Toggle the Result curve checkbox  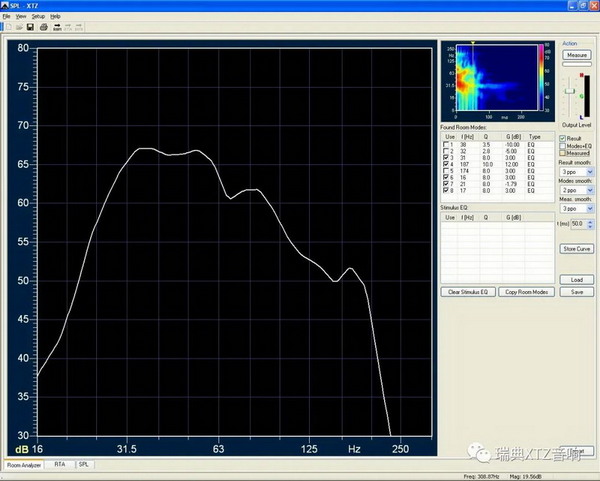(x=562, y=138)
